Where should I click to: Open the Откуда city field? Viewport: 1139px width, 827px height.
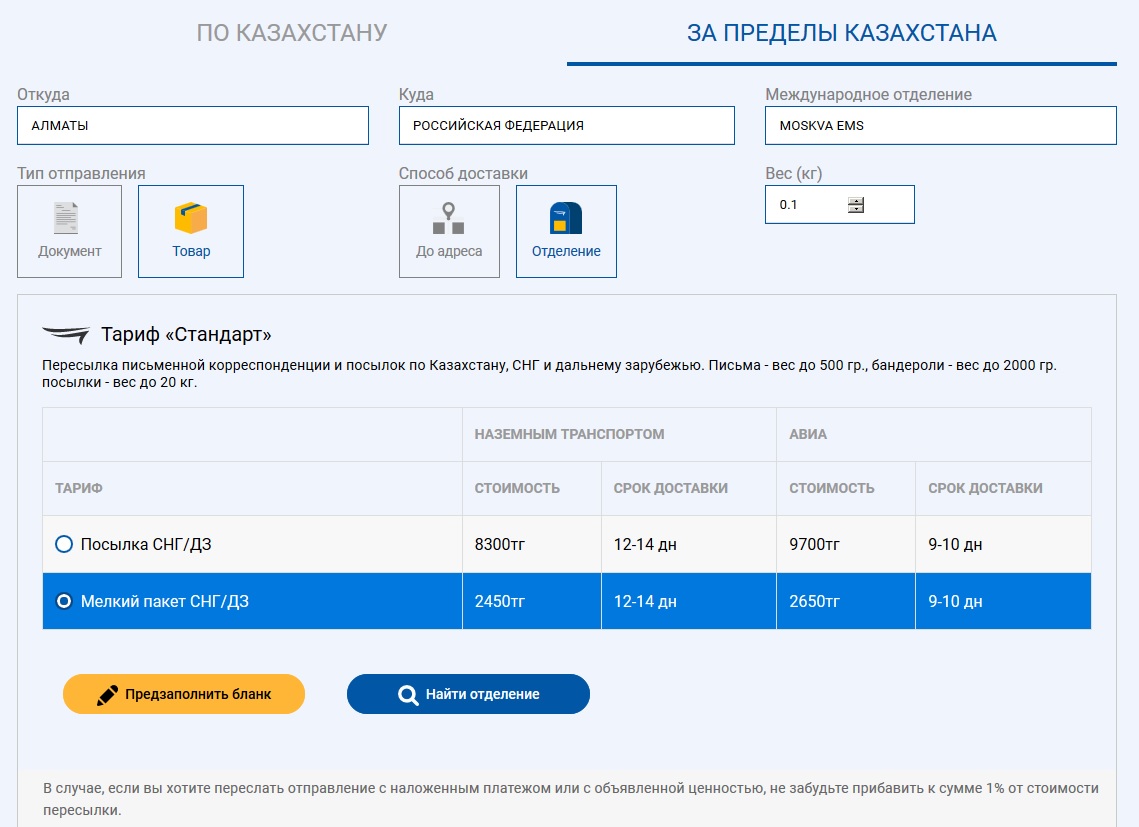tap(192, 126)
